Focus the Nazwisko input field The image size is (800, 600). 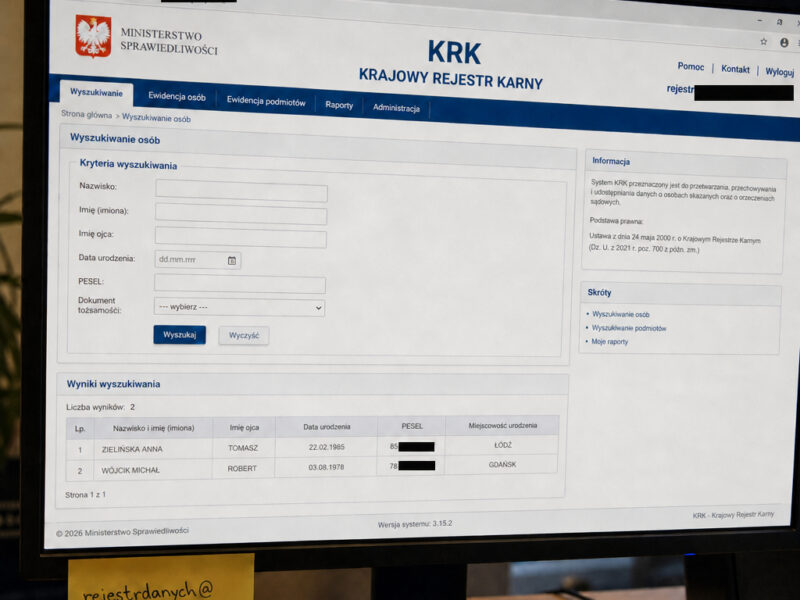tap(241, 191)
